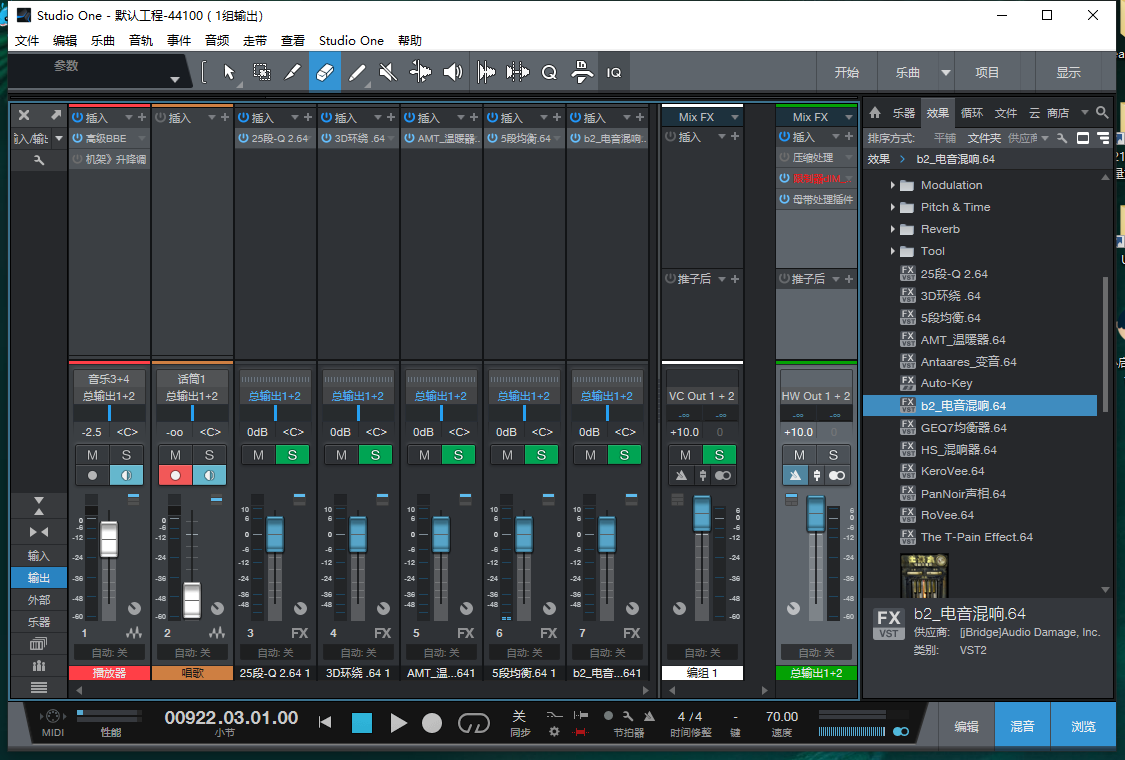Viewport: 1125px width, 760px height.
Task: Mute channel 5 AMT_温暖器
Action: coord(425,455)
